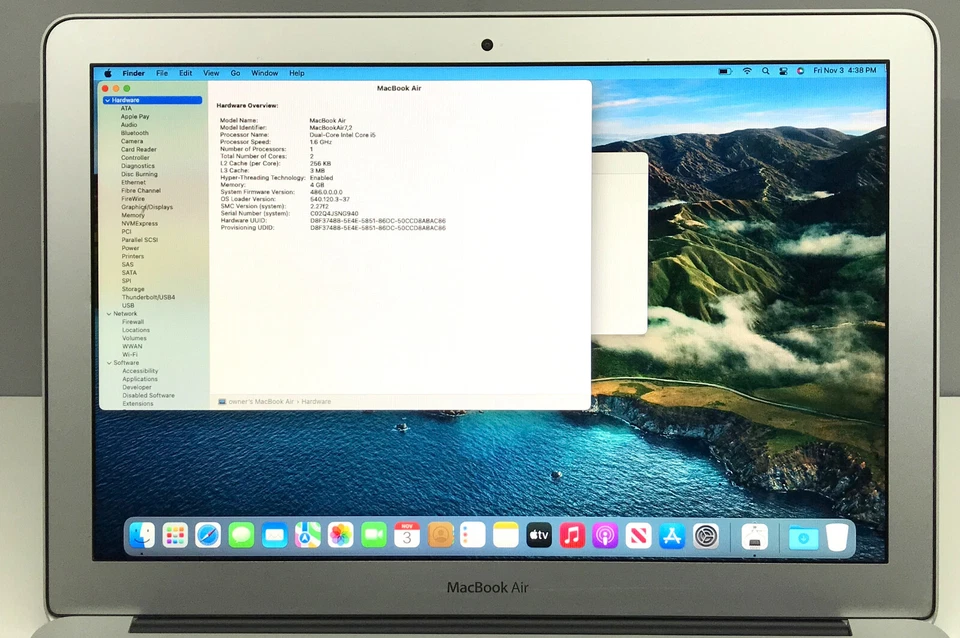Launch the Music app from the Dock

tap(572, 535)
